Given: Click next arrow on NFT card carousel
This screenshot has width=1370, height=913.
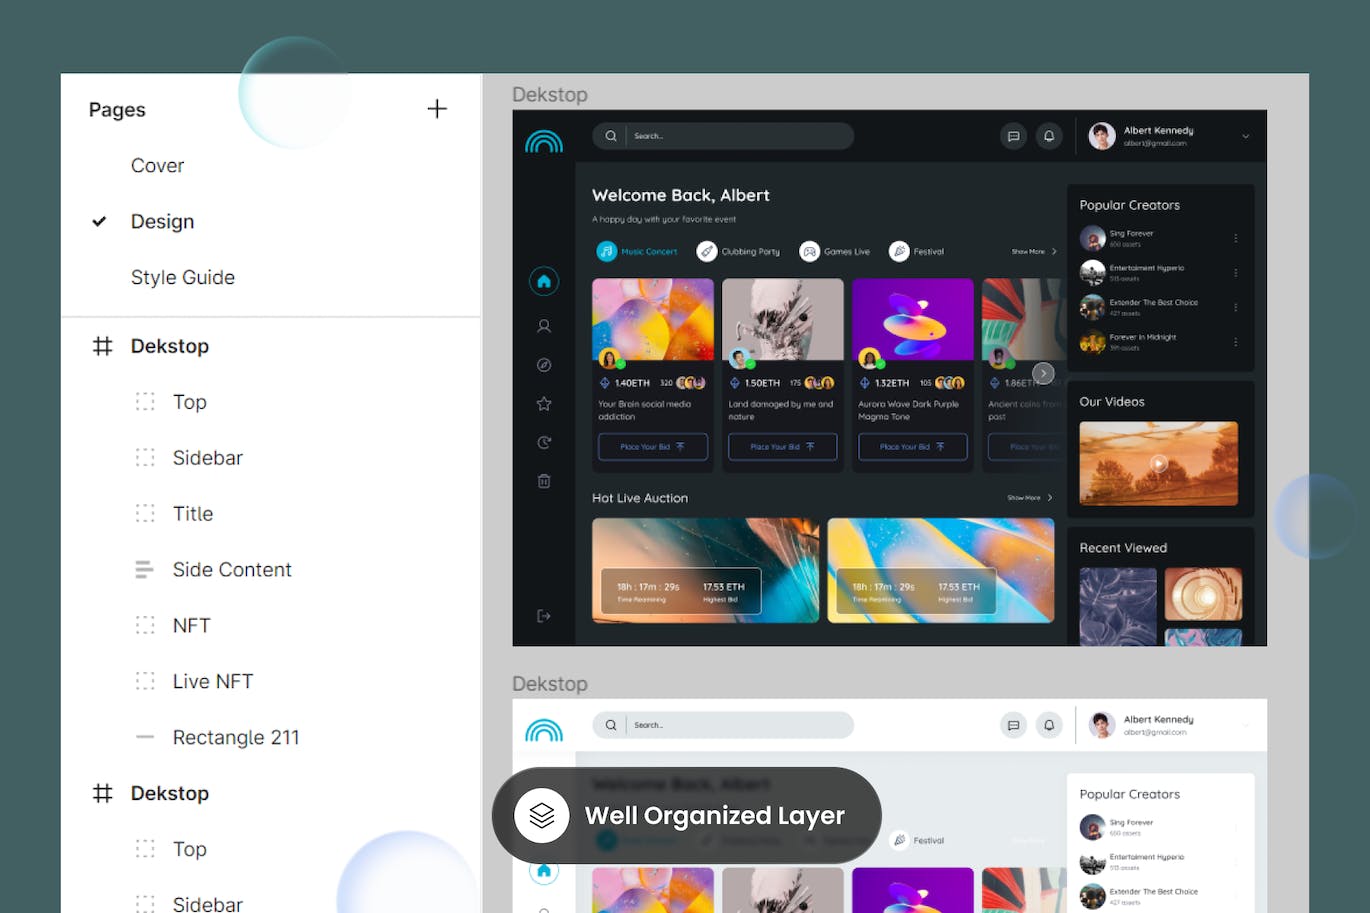Looking at the screenshot, I should 1043,373.
